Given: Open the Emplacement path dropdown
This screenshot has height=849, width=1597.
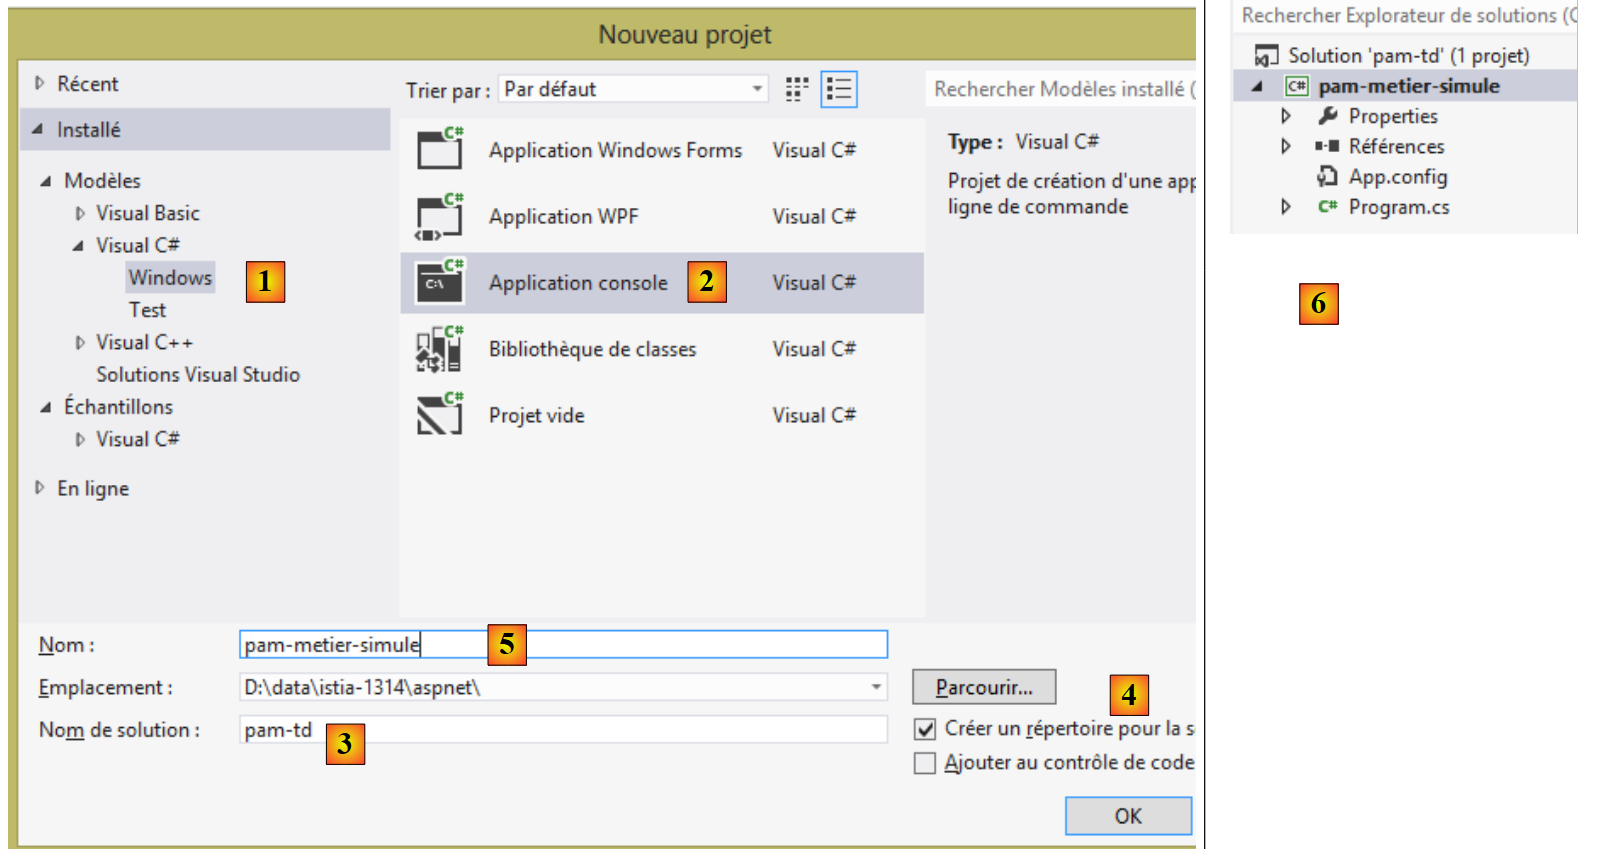Looking at the screenshot, I should (x=875, y=687).
